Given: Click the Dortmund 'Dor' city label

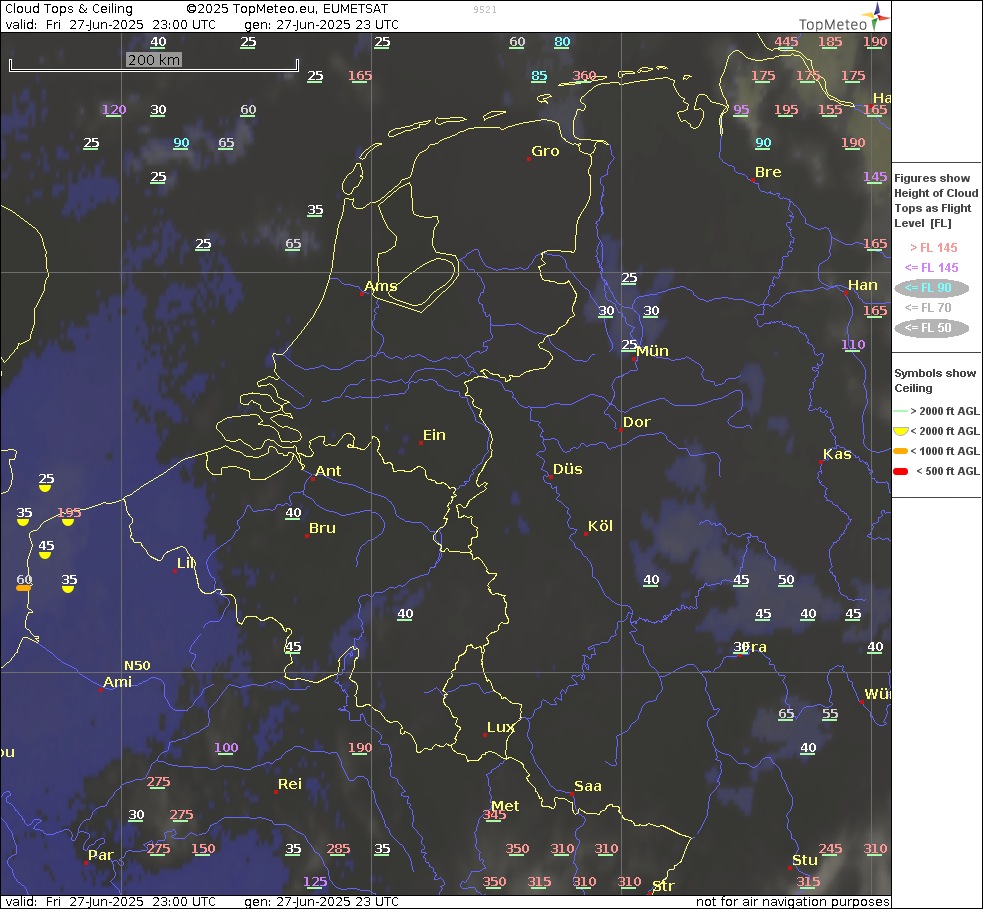Looking at the screenshot, I should [x=637, y=423].
